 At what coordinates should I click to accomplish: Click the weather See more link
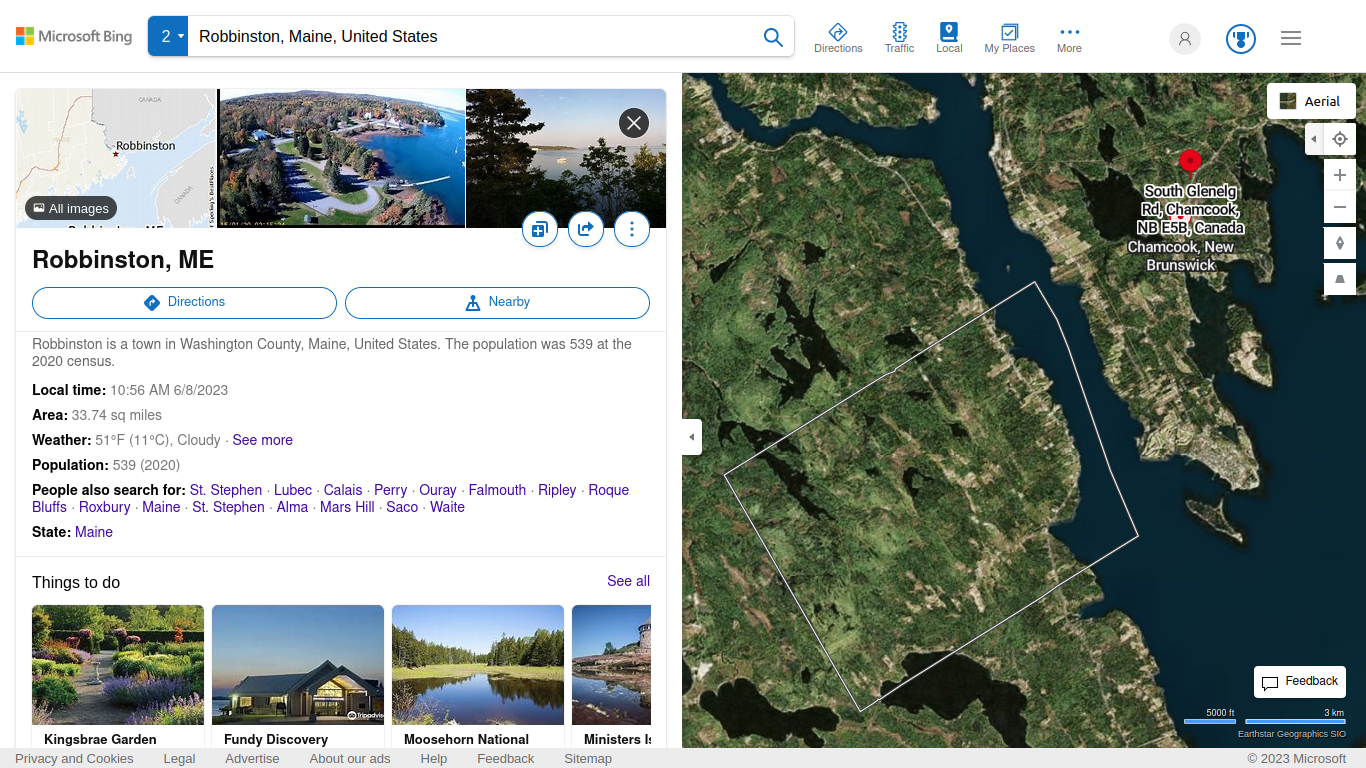tap(263, 440)
